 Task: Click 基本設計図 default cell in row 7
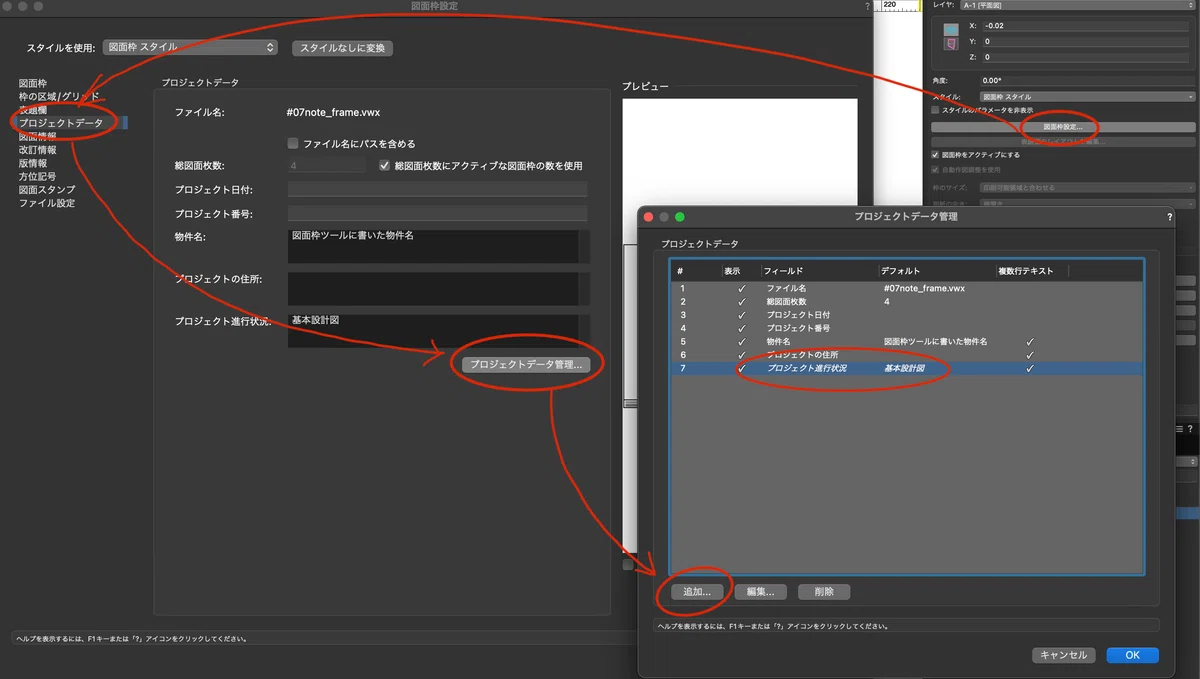(x=905, y=368)
